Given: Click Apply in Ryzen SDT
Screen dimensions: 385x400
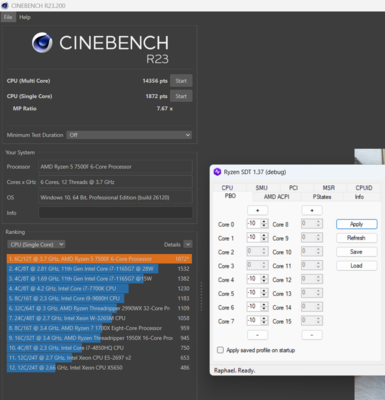Looking at the screenshot, I should (x=357, y=224).
